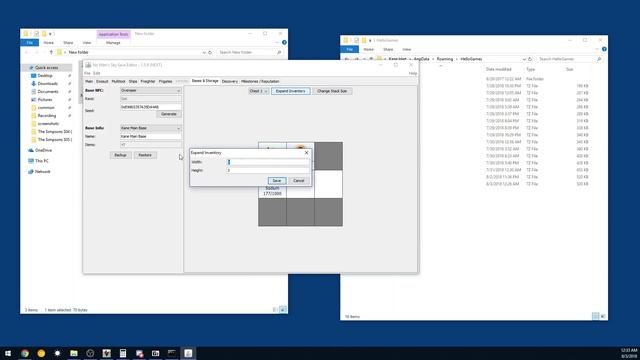Close the Expand Inventory dialog
This screenshot has height=360, width=640.
point(307,153)
